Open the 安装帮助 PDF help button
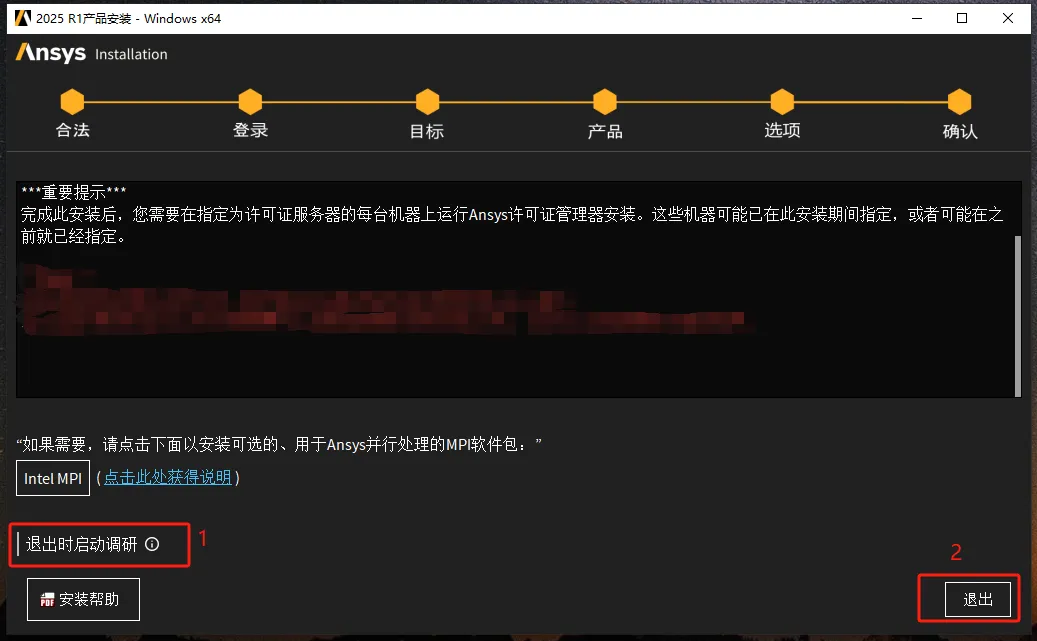This screenshot has width=1037, height=641. (83, 599)
